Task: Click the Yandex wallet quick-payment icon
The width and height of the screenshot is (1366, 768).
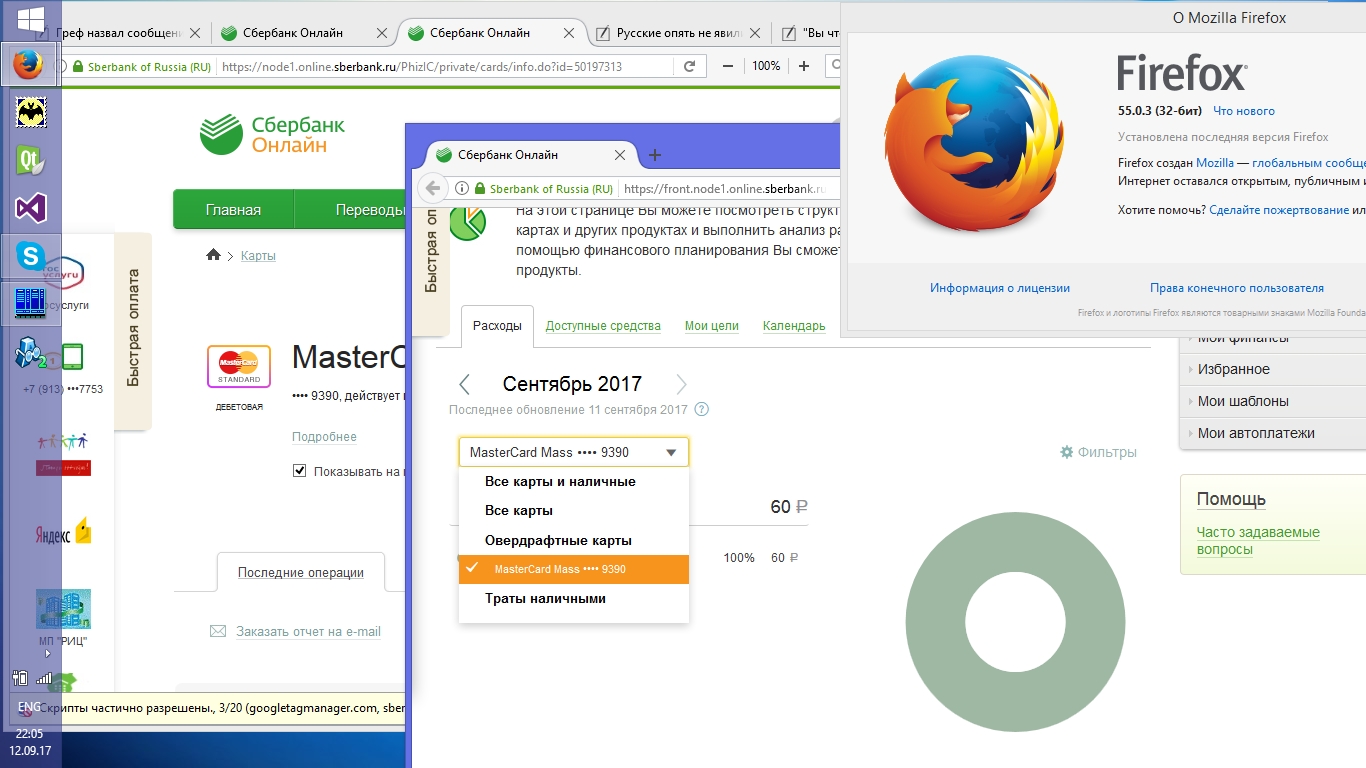Action: (x=64, y=533)
